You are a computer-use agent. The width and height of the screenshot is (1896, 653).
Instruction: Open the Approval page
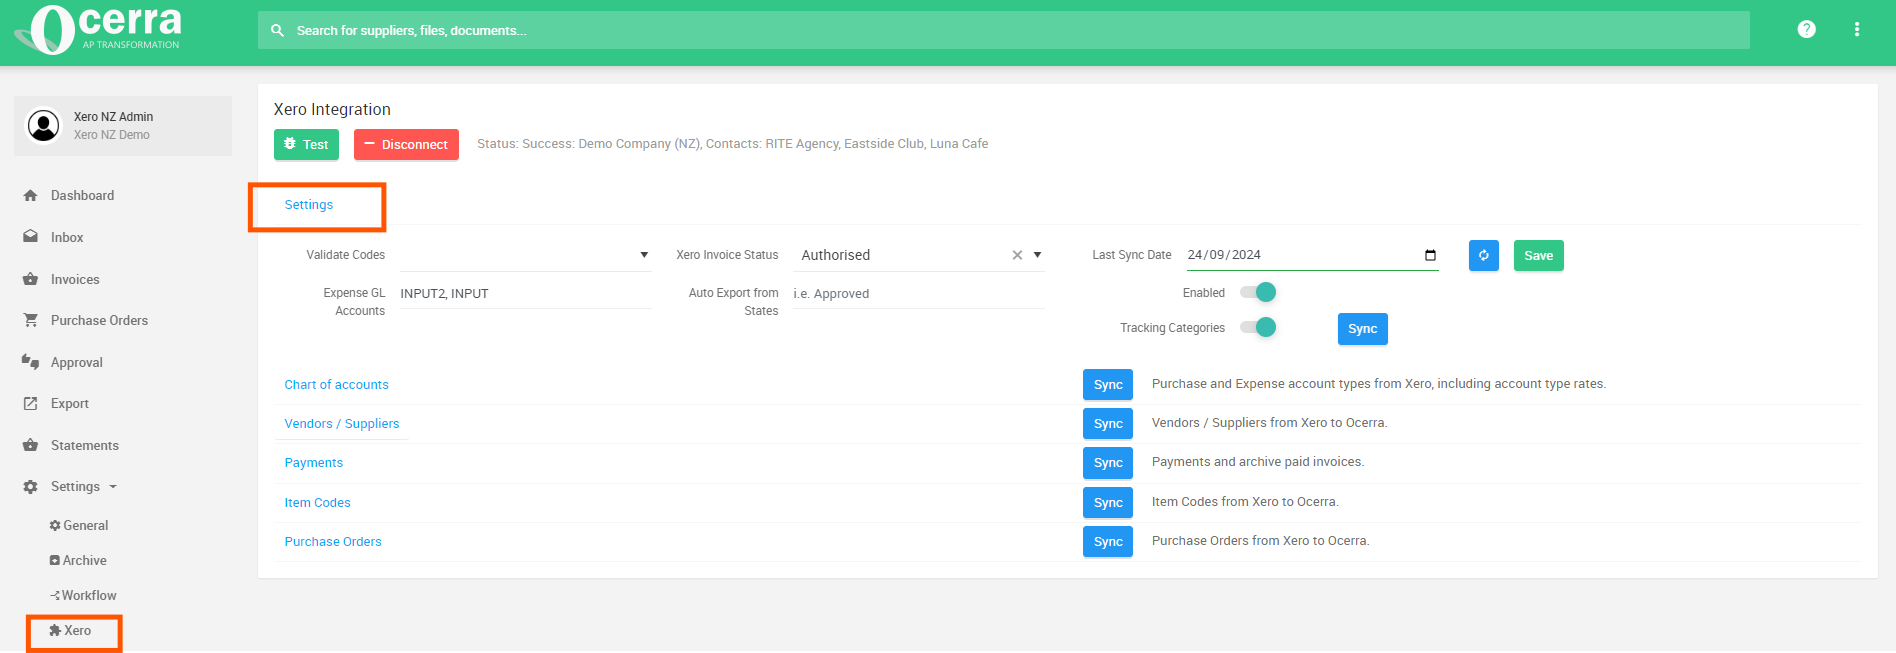(77, 363)
